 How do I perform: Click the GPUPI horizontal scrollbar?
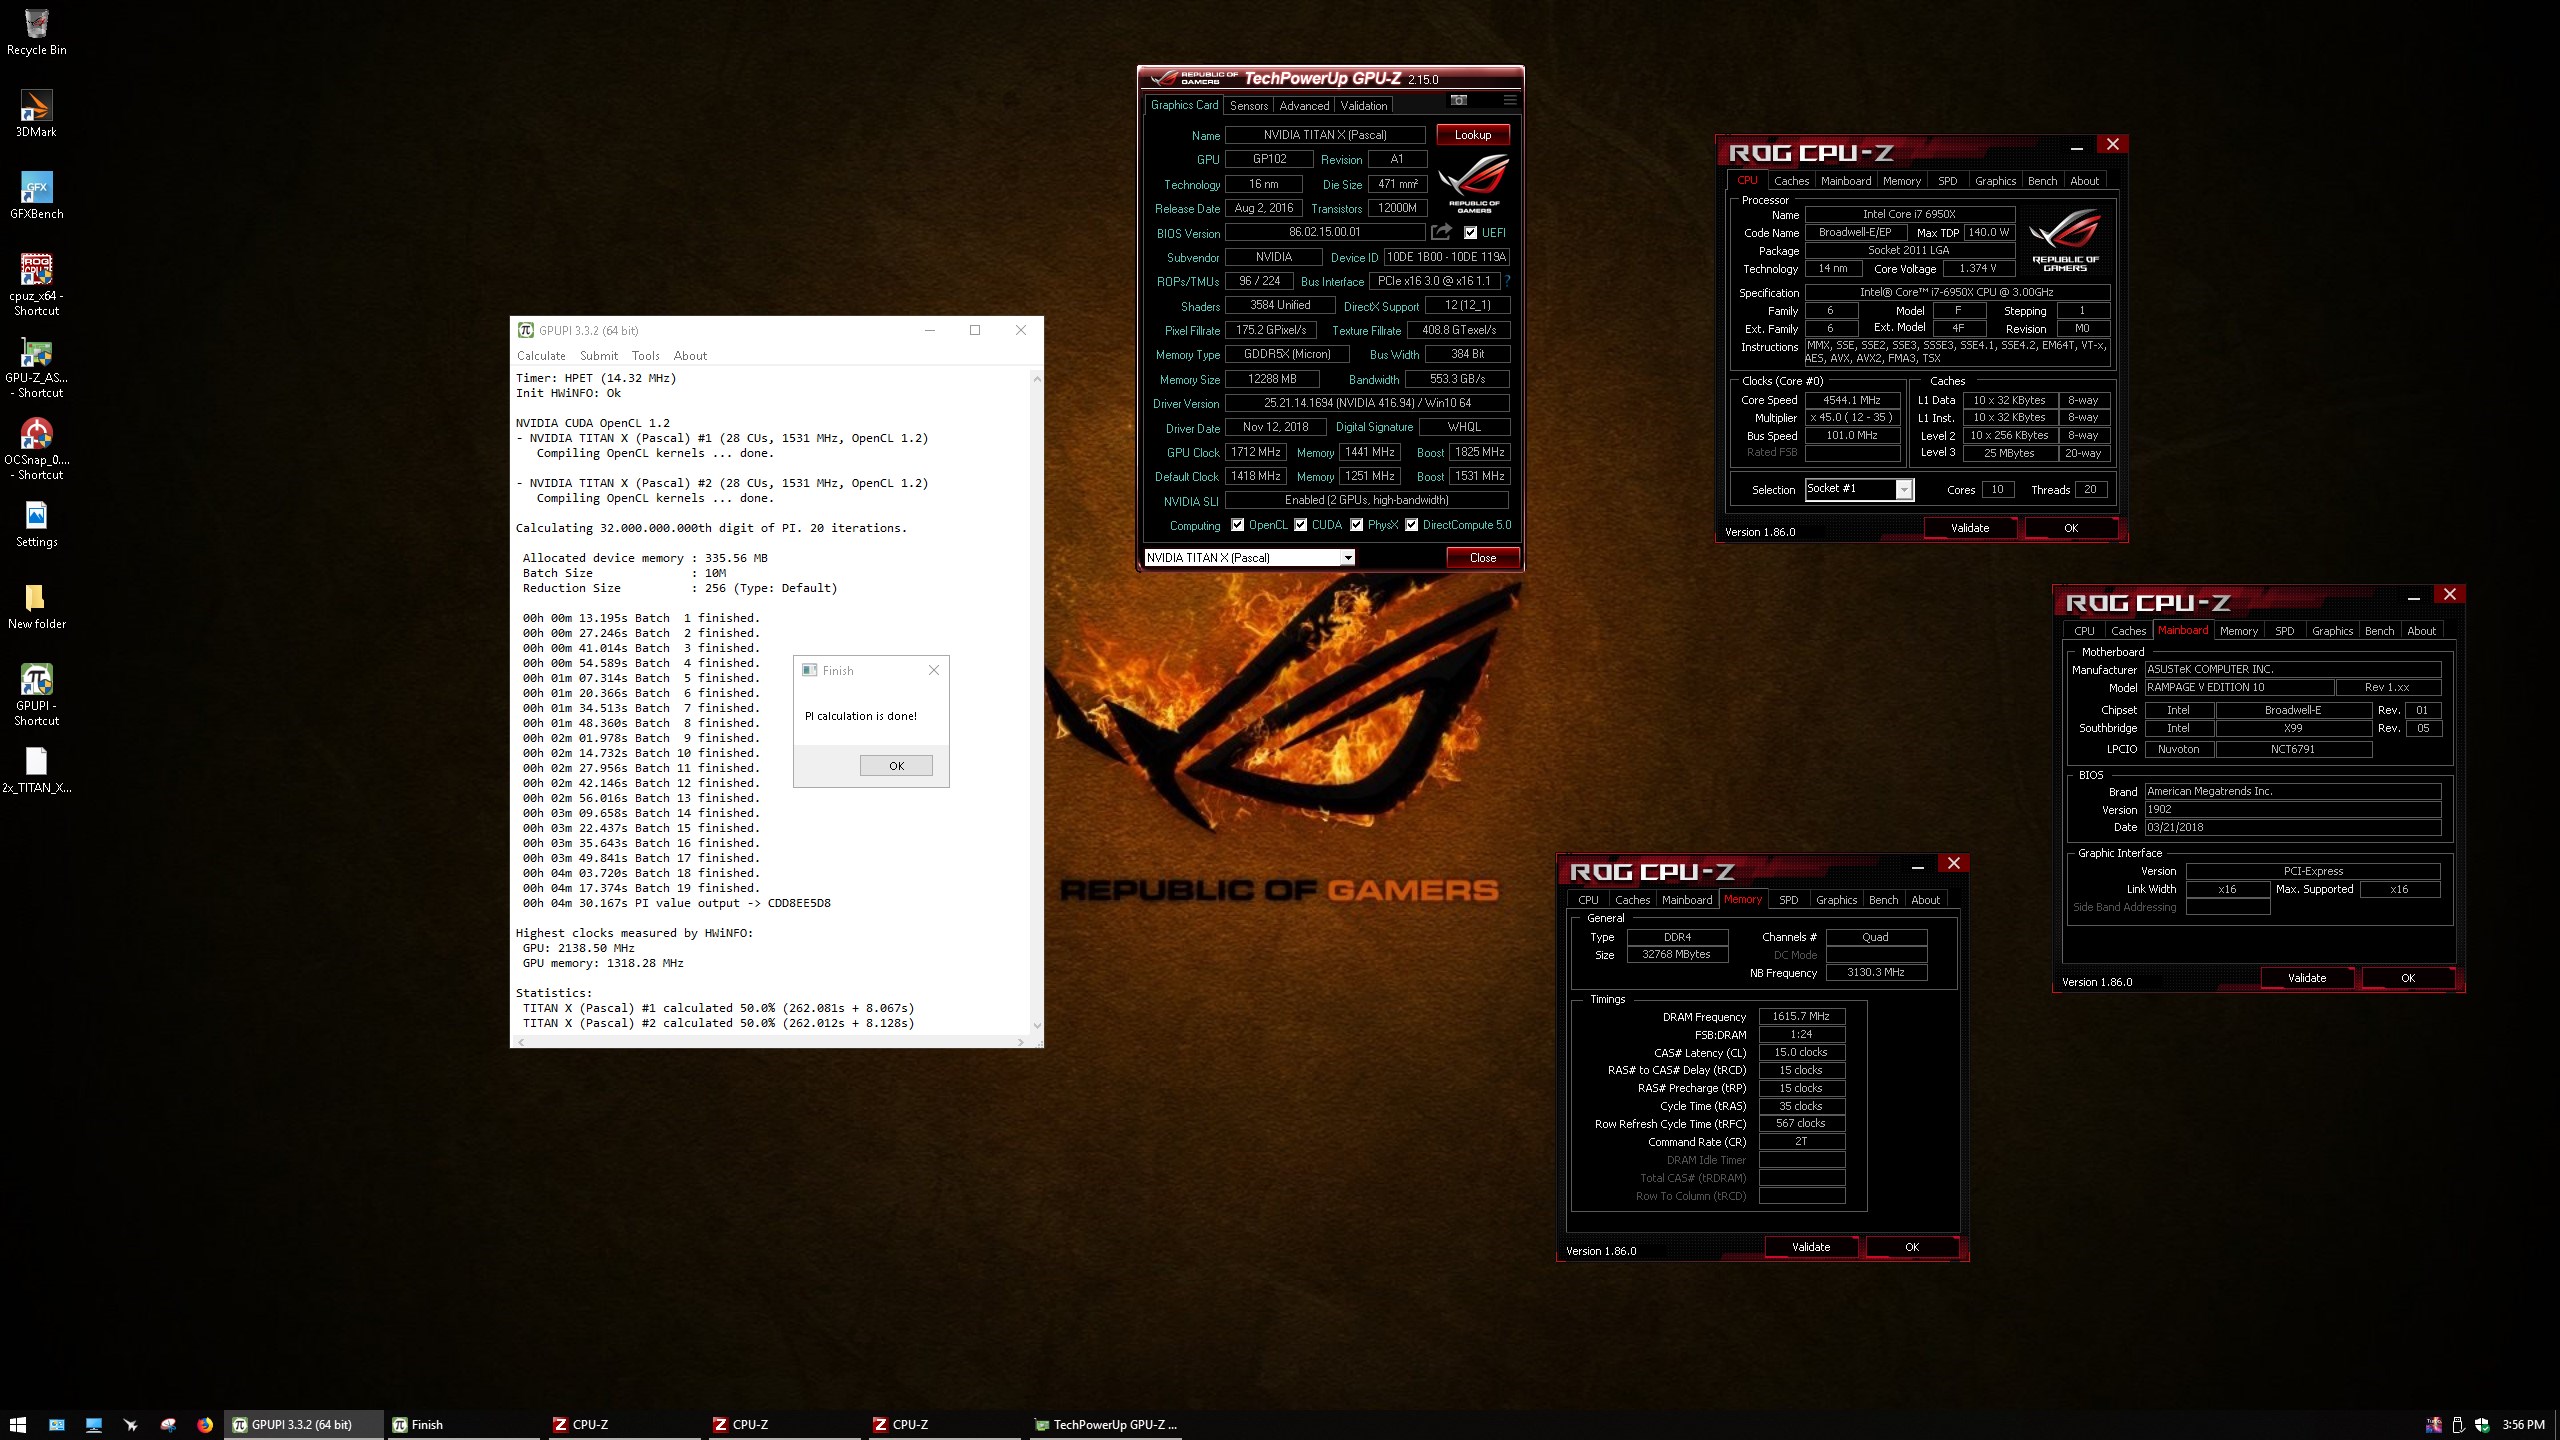click(769, 1042)
